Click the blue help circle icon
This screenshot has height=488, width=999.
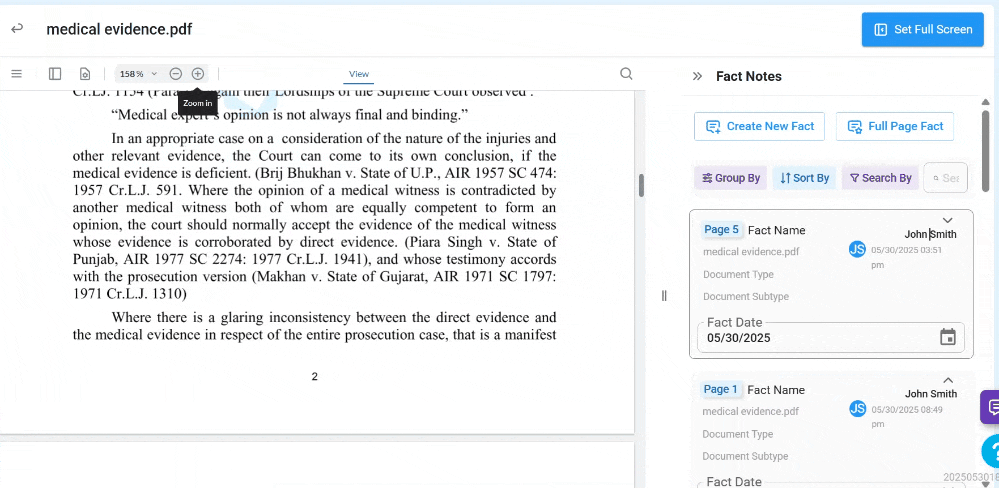(x=991, y=451)
